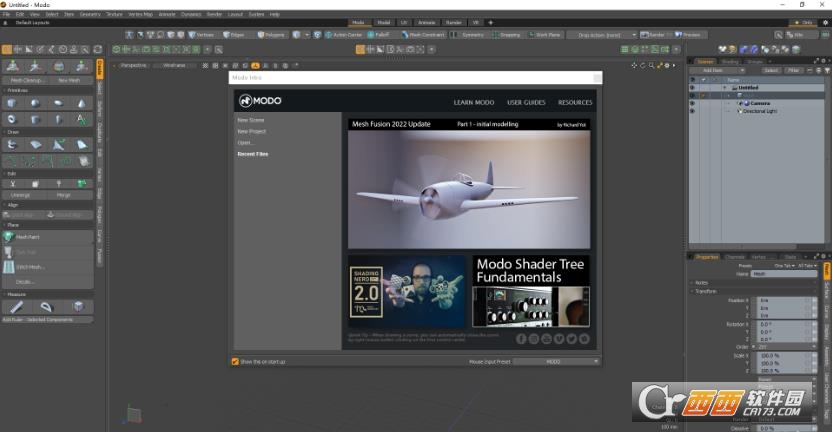Select the cone primitive tool
832x432 pixels.
tap(82, 103)
